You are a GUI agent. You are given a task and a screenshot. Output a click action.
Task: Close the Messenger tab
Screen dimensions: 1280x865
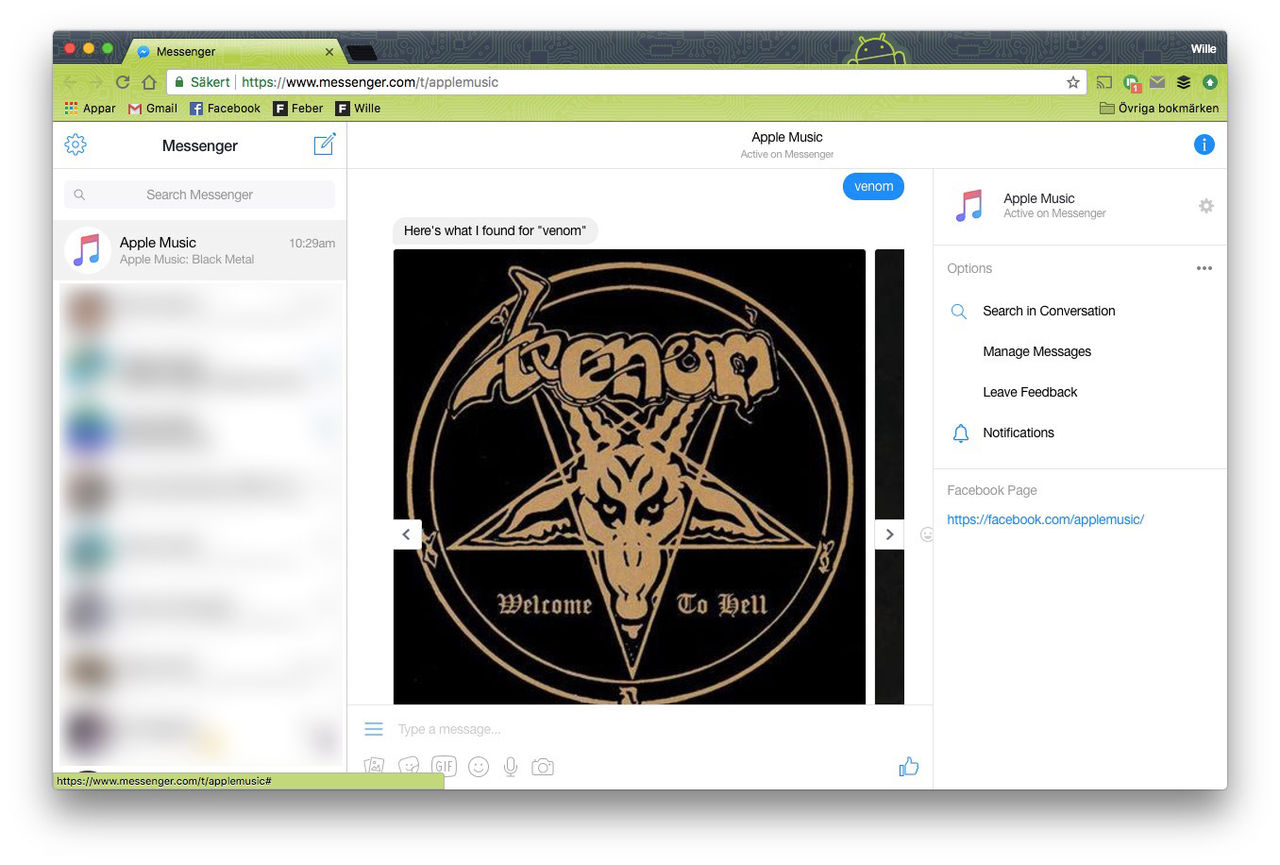(329, 52)
